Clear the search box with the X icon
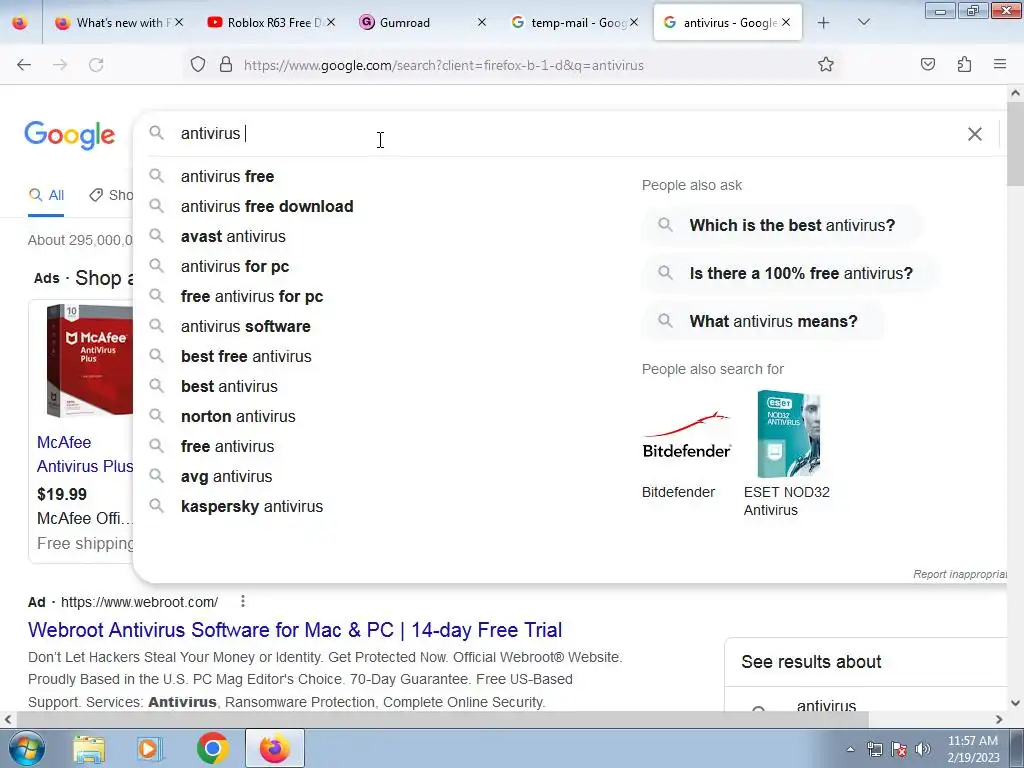 pos(974,134)
